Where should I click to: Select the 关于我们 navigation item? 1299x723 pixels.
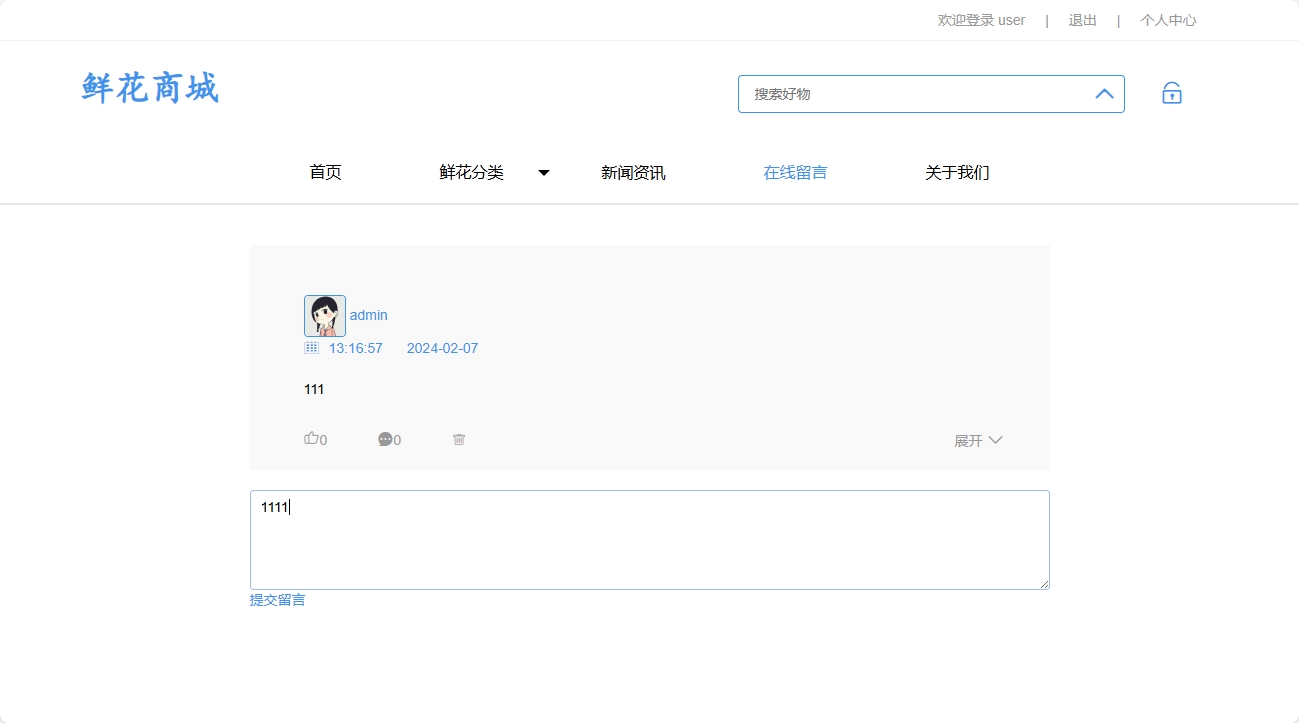[x=956, y=172]
